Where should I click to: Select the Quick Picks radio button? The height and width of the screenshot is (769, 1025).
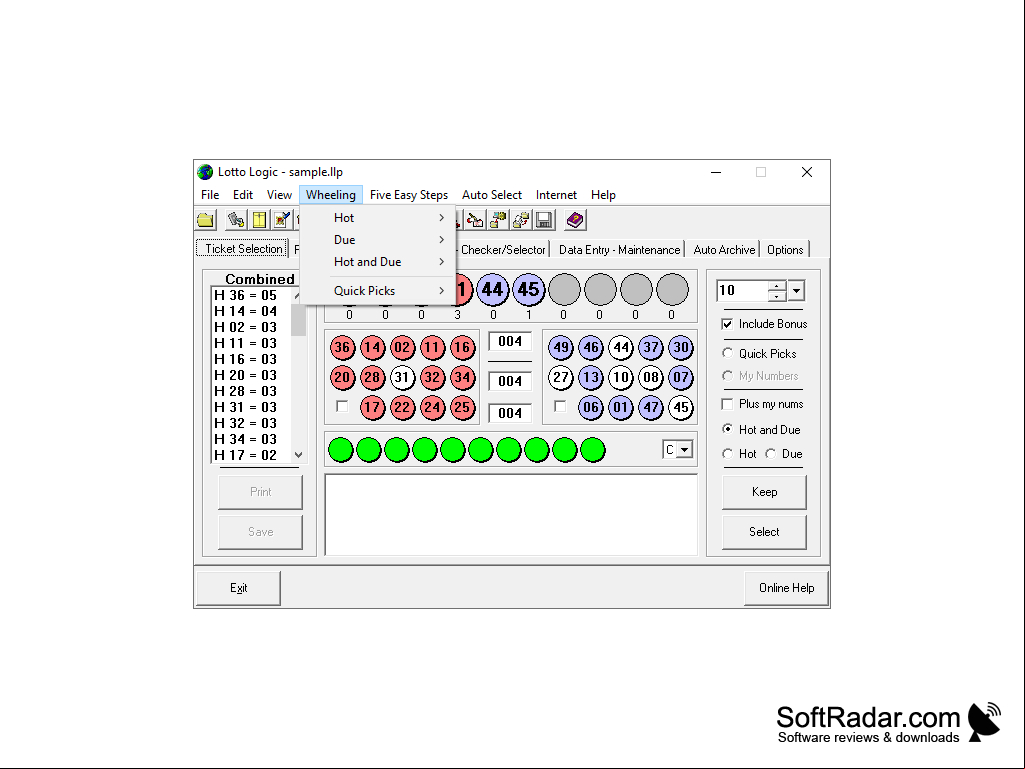(727, 354)
